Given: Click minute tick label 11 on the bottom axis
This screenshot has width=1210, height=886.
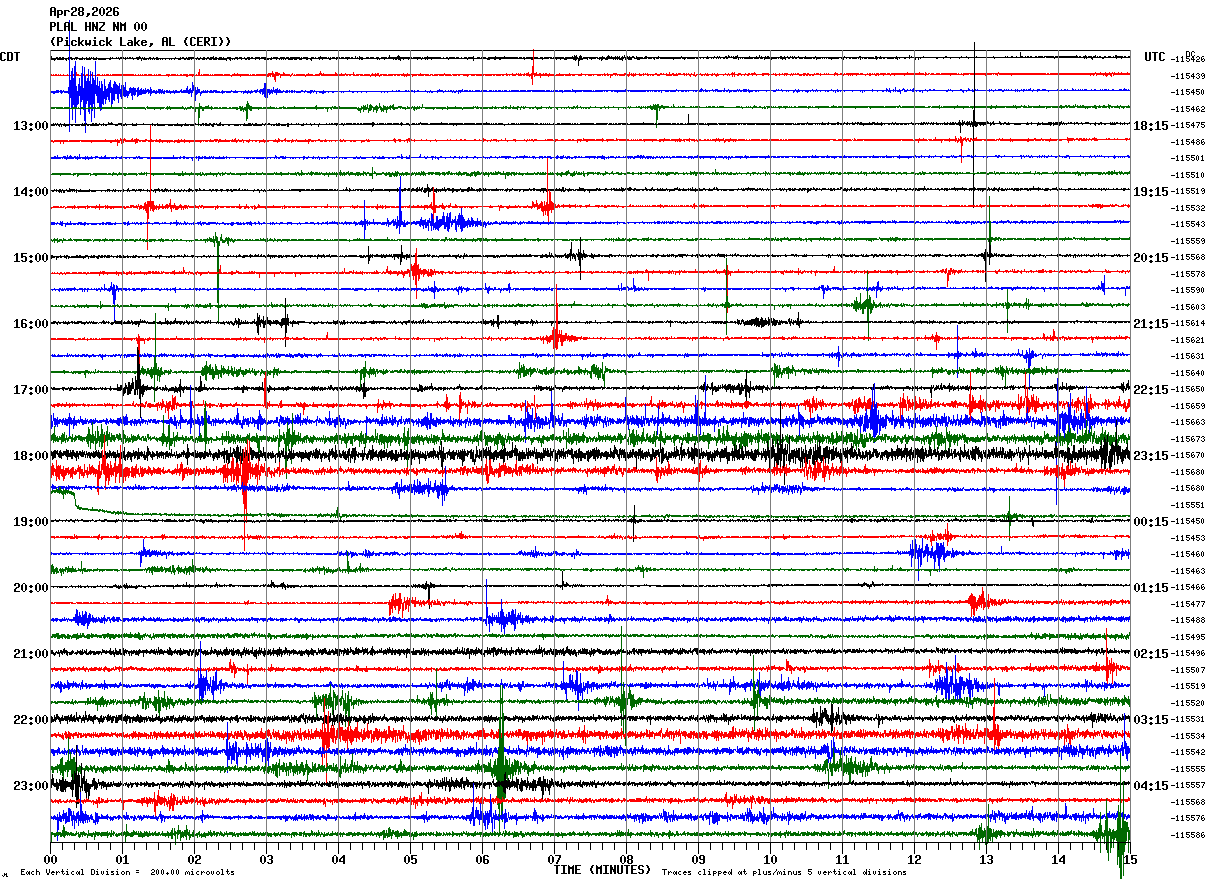Looking at the screenshot, I should pos(842,860).
